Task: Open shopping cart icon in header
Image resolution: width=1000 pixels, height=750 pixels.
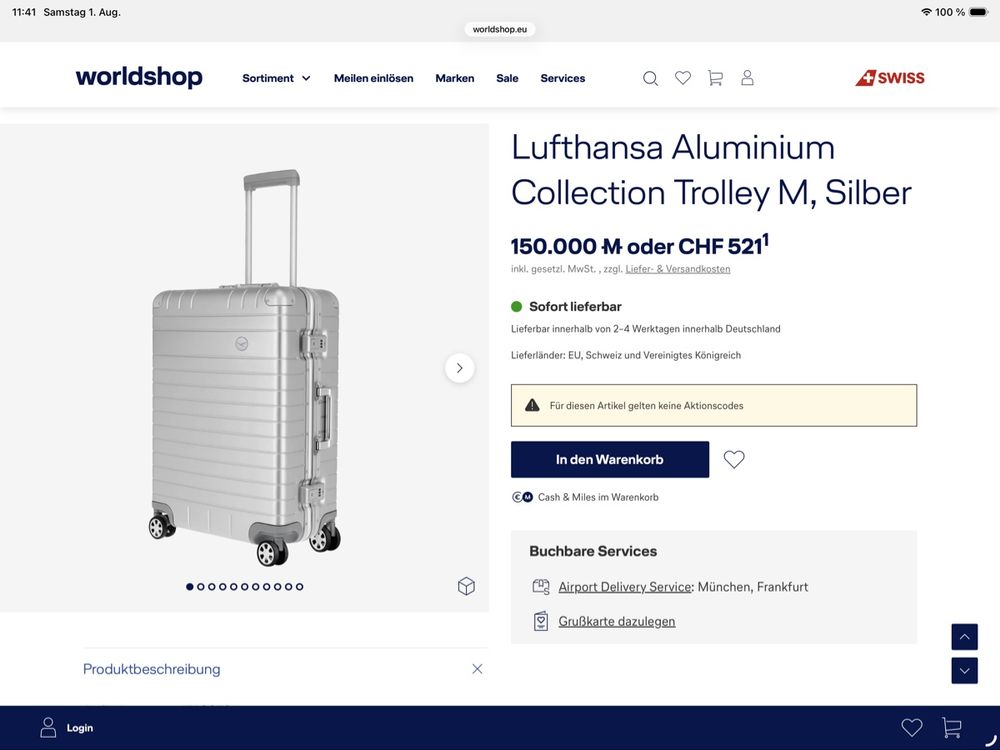Action: click(x=715, y=78)
